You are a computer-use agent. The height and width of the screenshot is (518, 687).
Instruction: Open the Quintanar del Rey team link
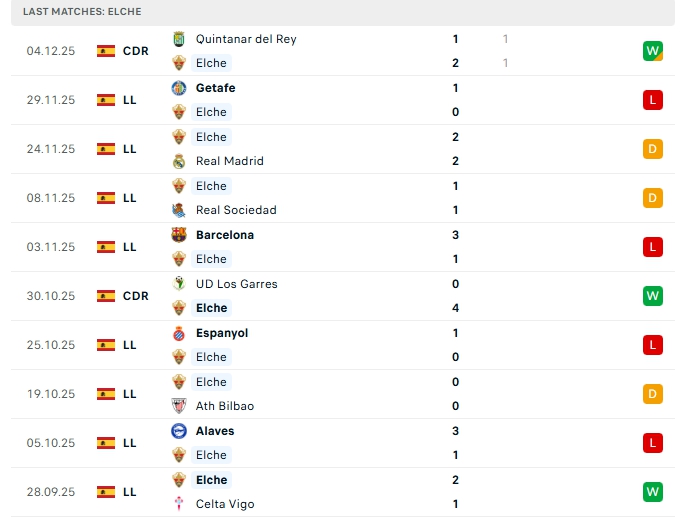(246, 39)
